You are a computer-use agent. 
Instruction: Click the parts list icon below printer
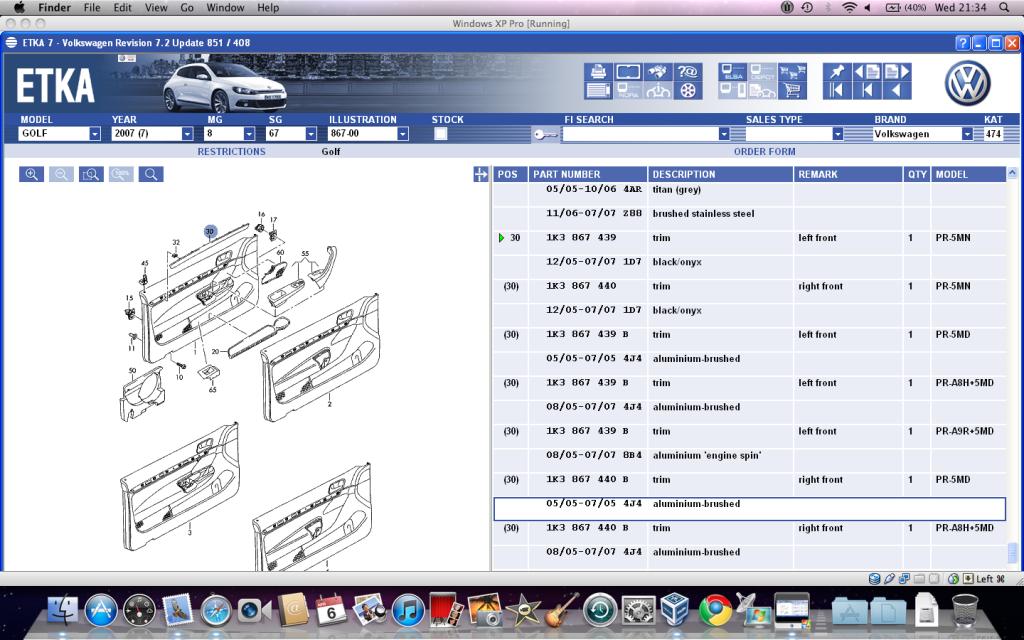[597, 91]
